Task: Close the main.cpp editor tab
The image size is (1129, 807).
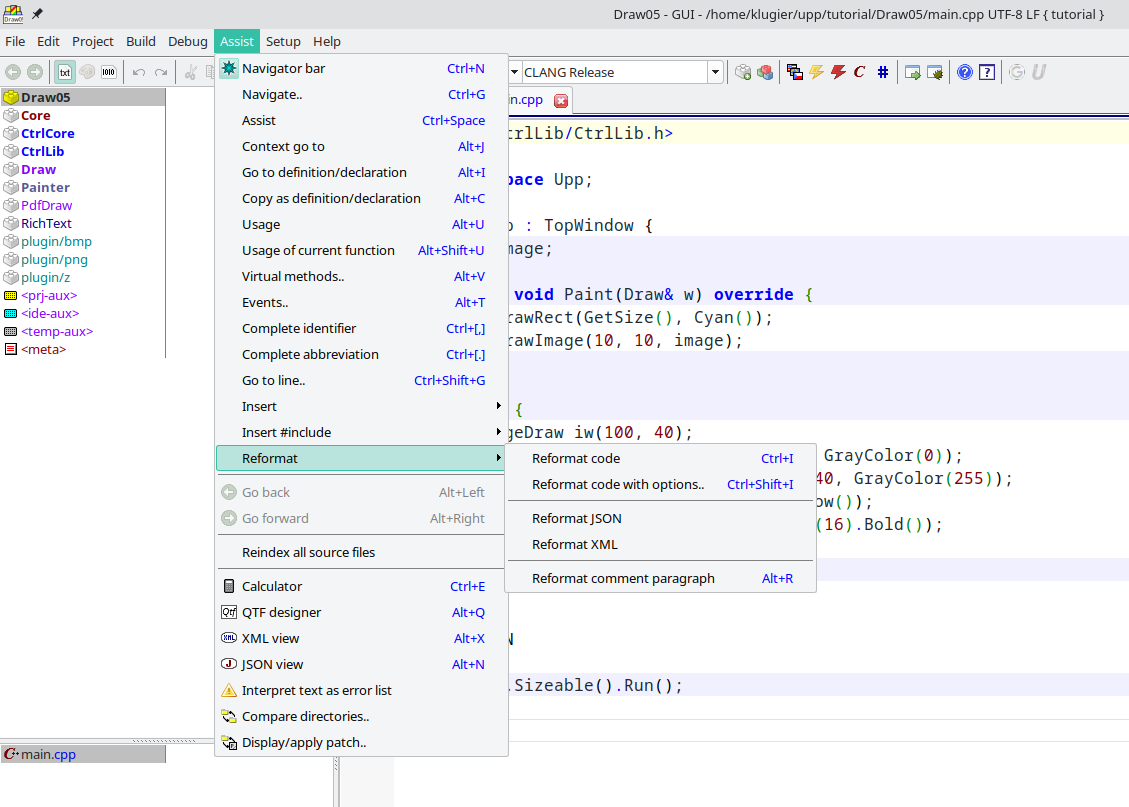Action: [x=561, y=100]
